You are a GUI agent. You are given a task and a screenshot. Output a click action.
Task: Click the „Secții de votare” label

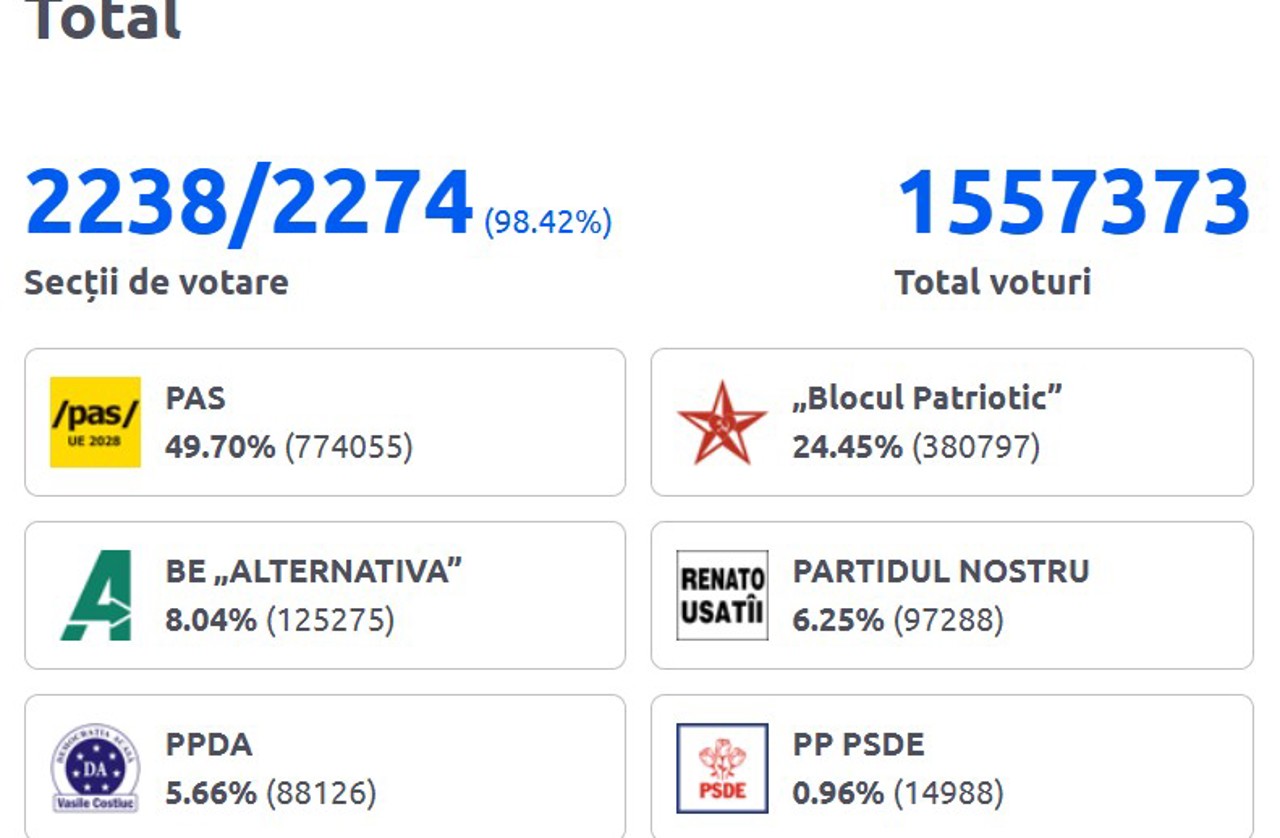click(156, 282)
